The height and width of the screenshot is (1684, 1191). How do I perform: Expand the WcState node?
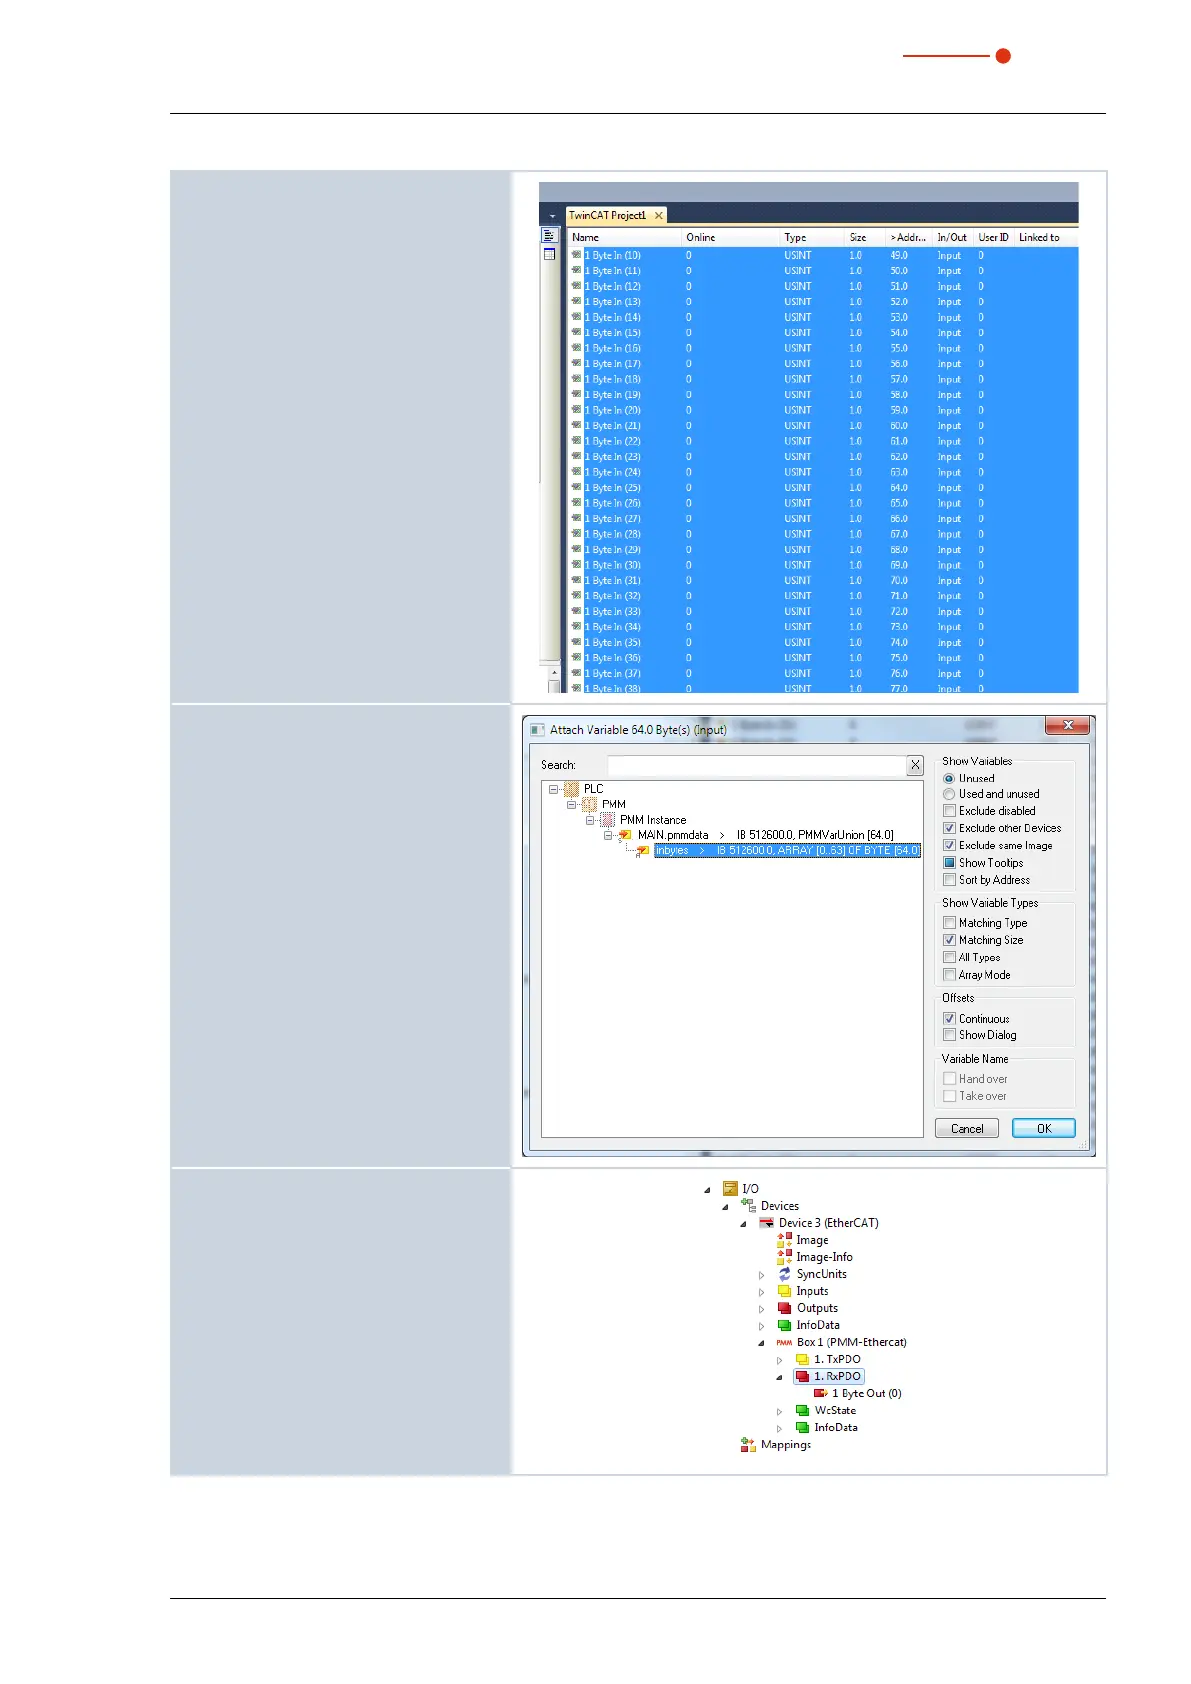(779, 1411)
